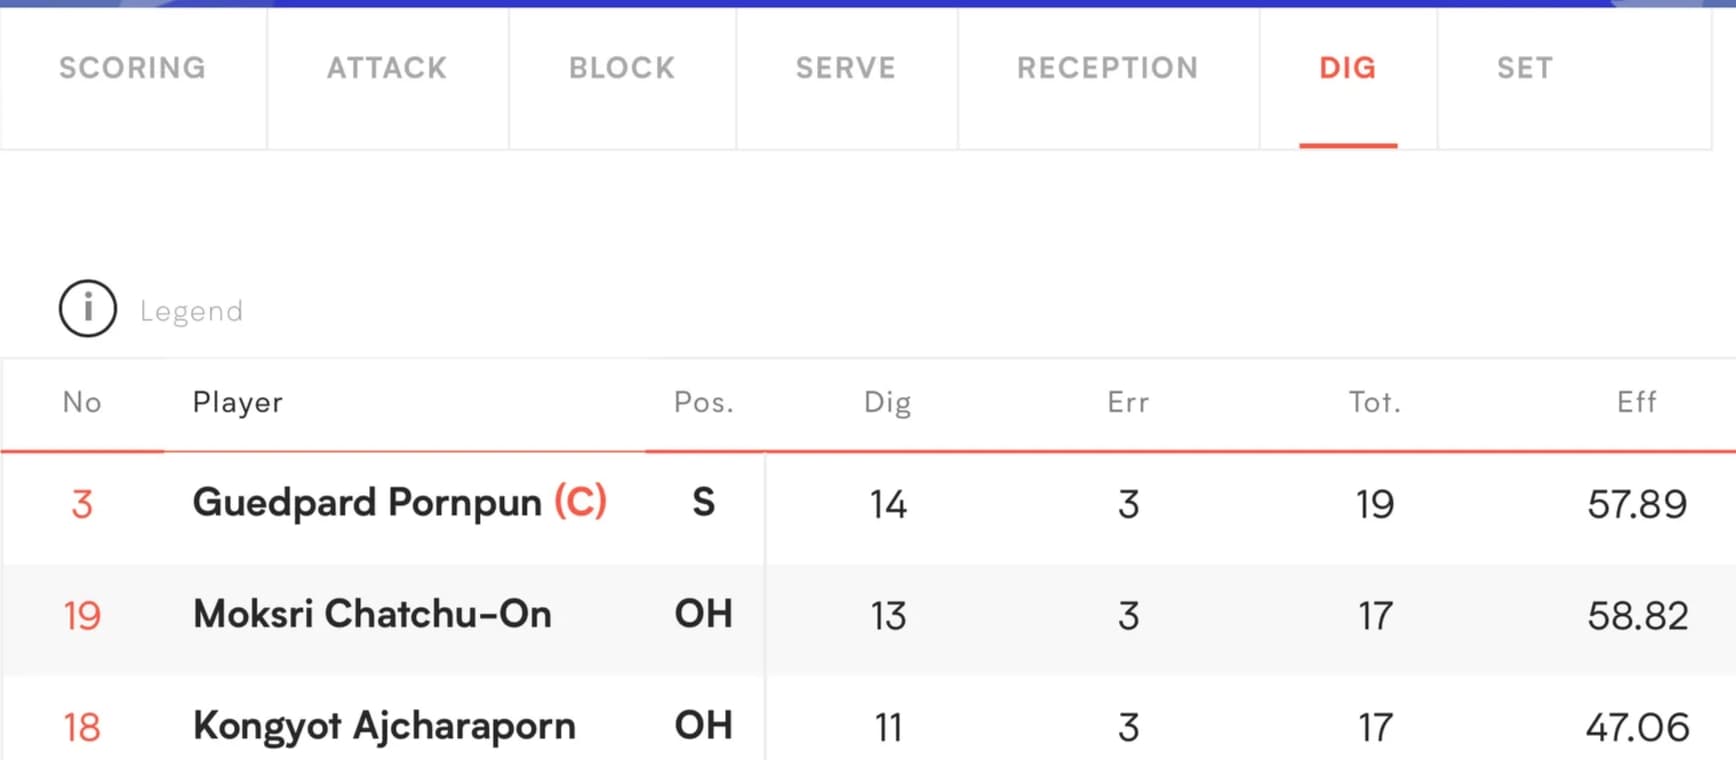The image size is (1736, 760).
Task: Sort table by Eff column
Action: [1637, 402]
